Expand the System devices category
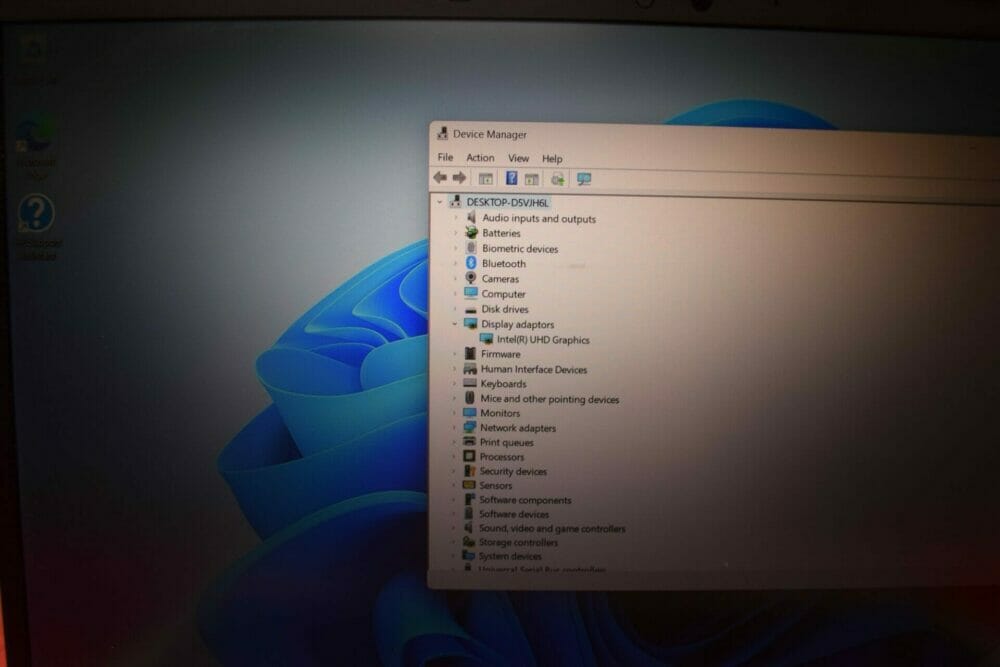This screenshot has width=1000, height=667. [x=453, y=556]
